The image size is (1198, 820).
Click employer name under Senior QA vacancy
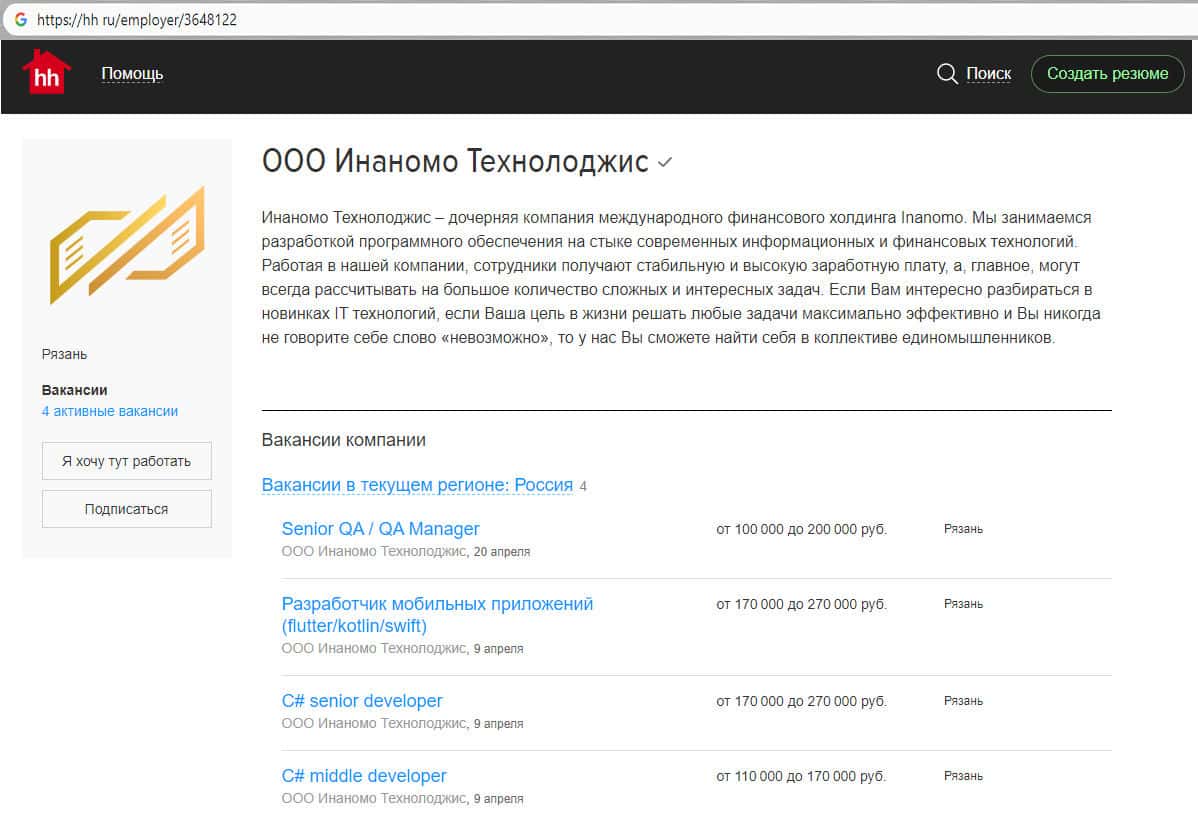pos(374,551)
